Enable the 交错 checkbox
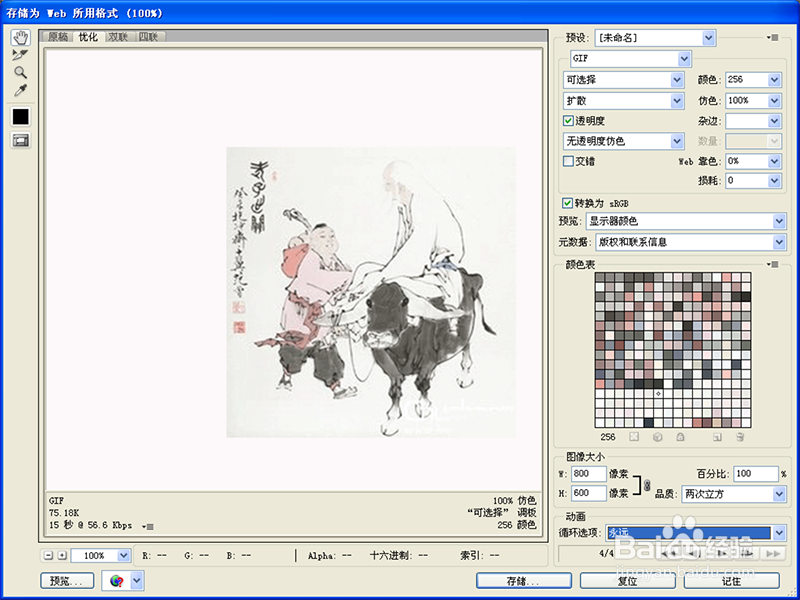Screen dimensions: 800x600 tap(568, 161)
